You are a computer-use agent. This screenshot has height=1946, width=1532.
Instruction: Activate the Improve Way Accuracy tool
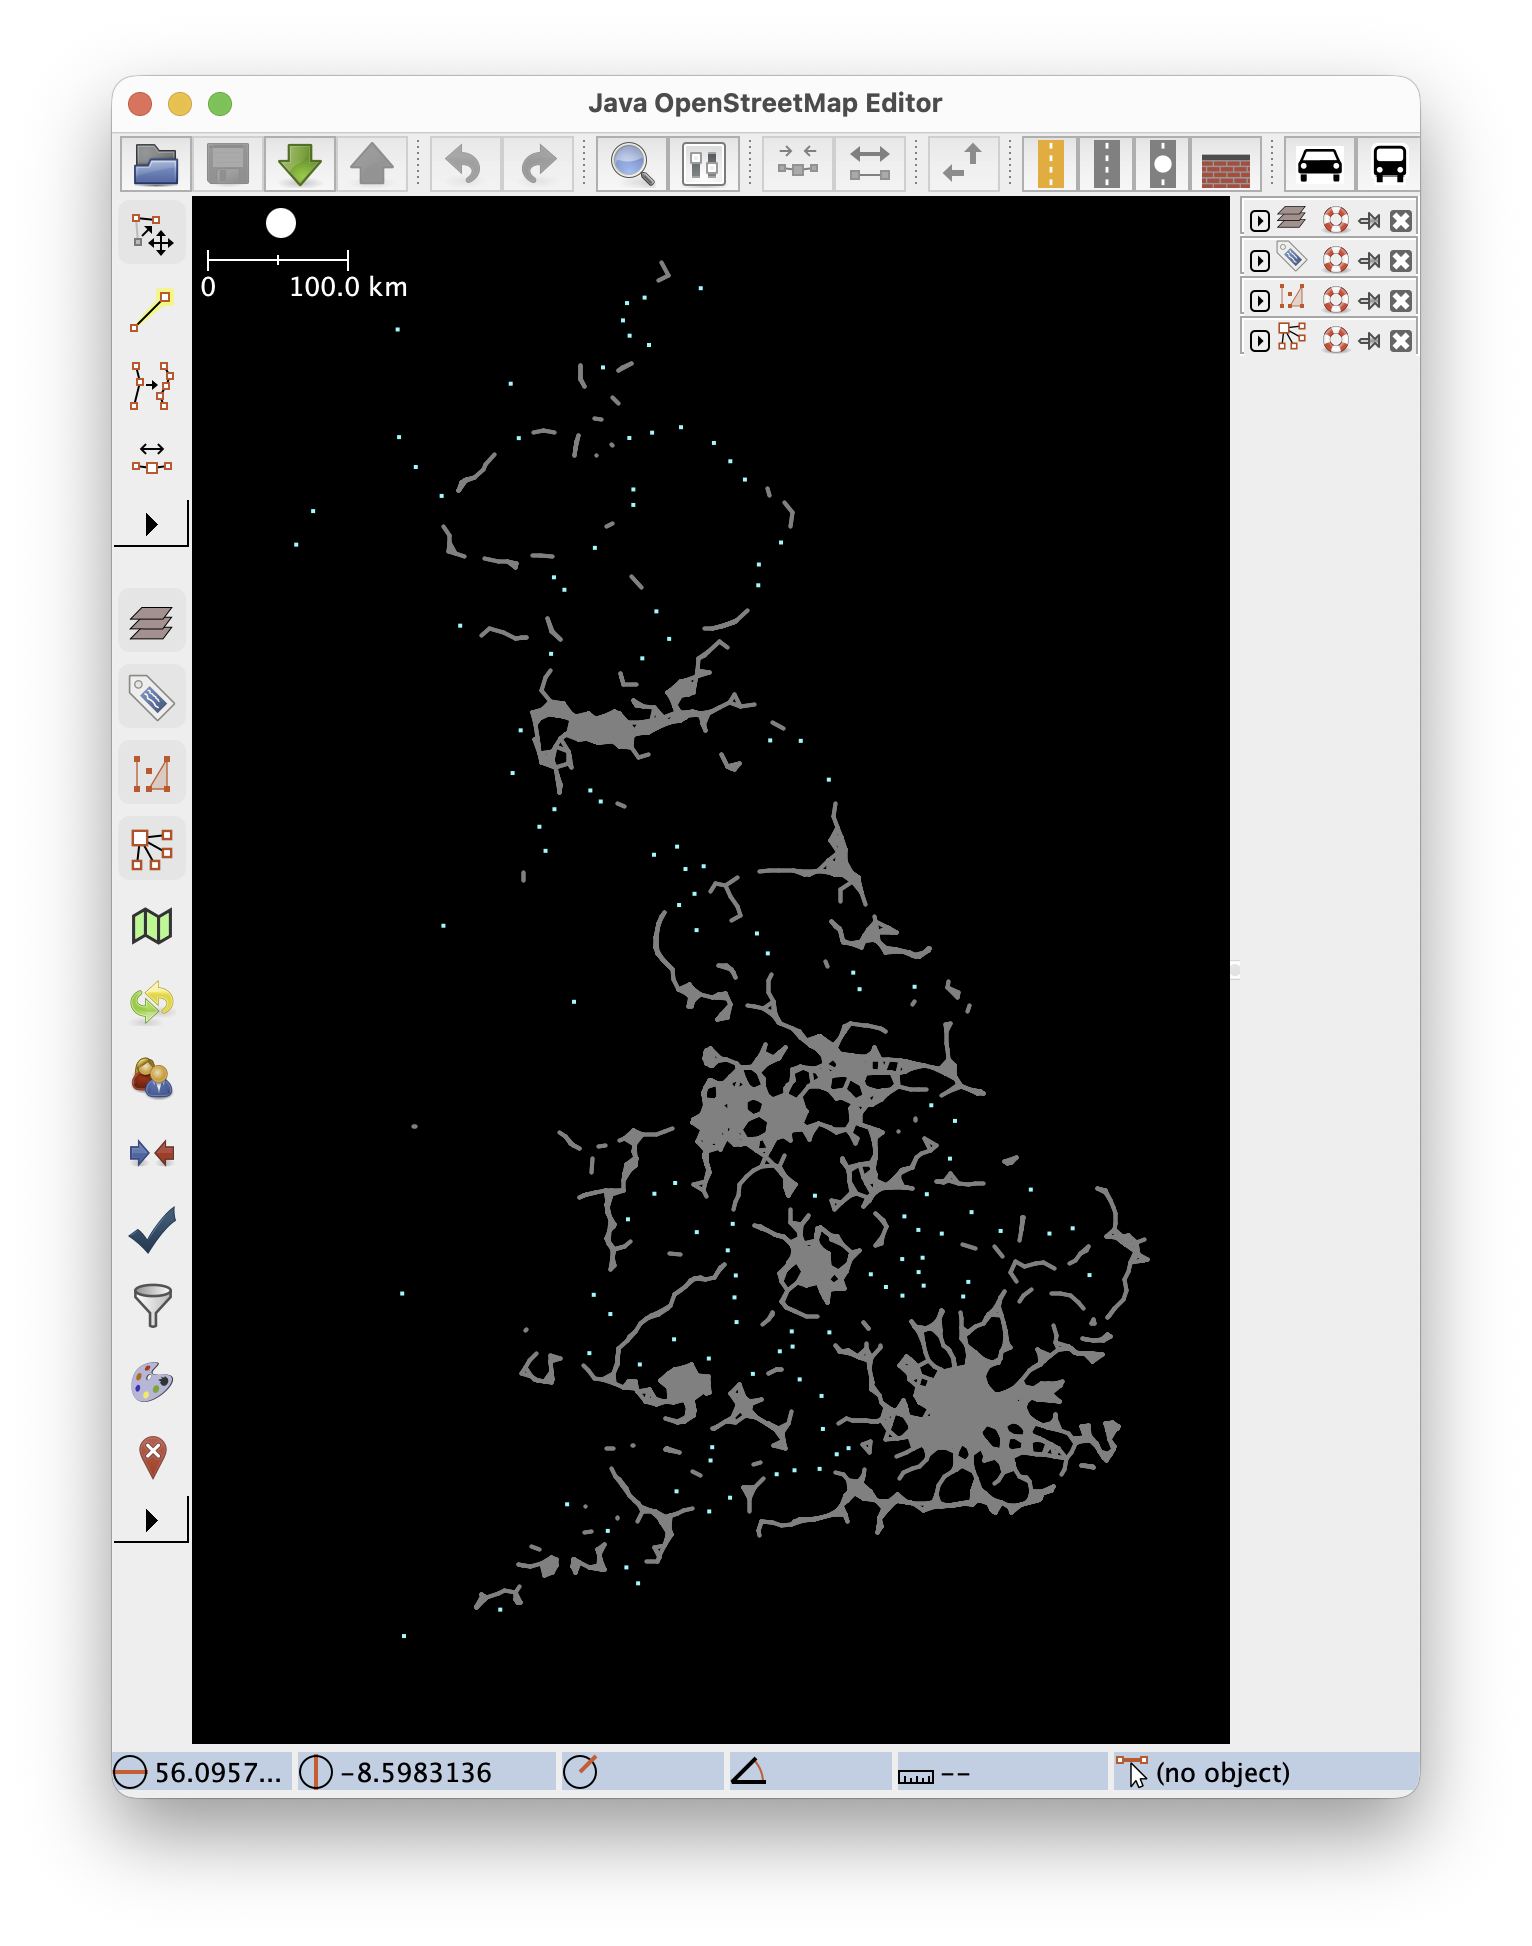[x=152, y=386]
